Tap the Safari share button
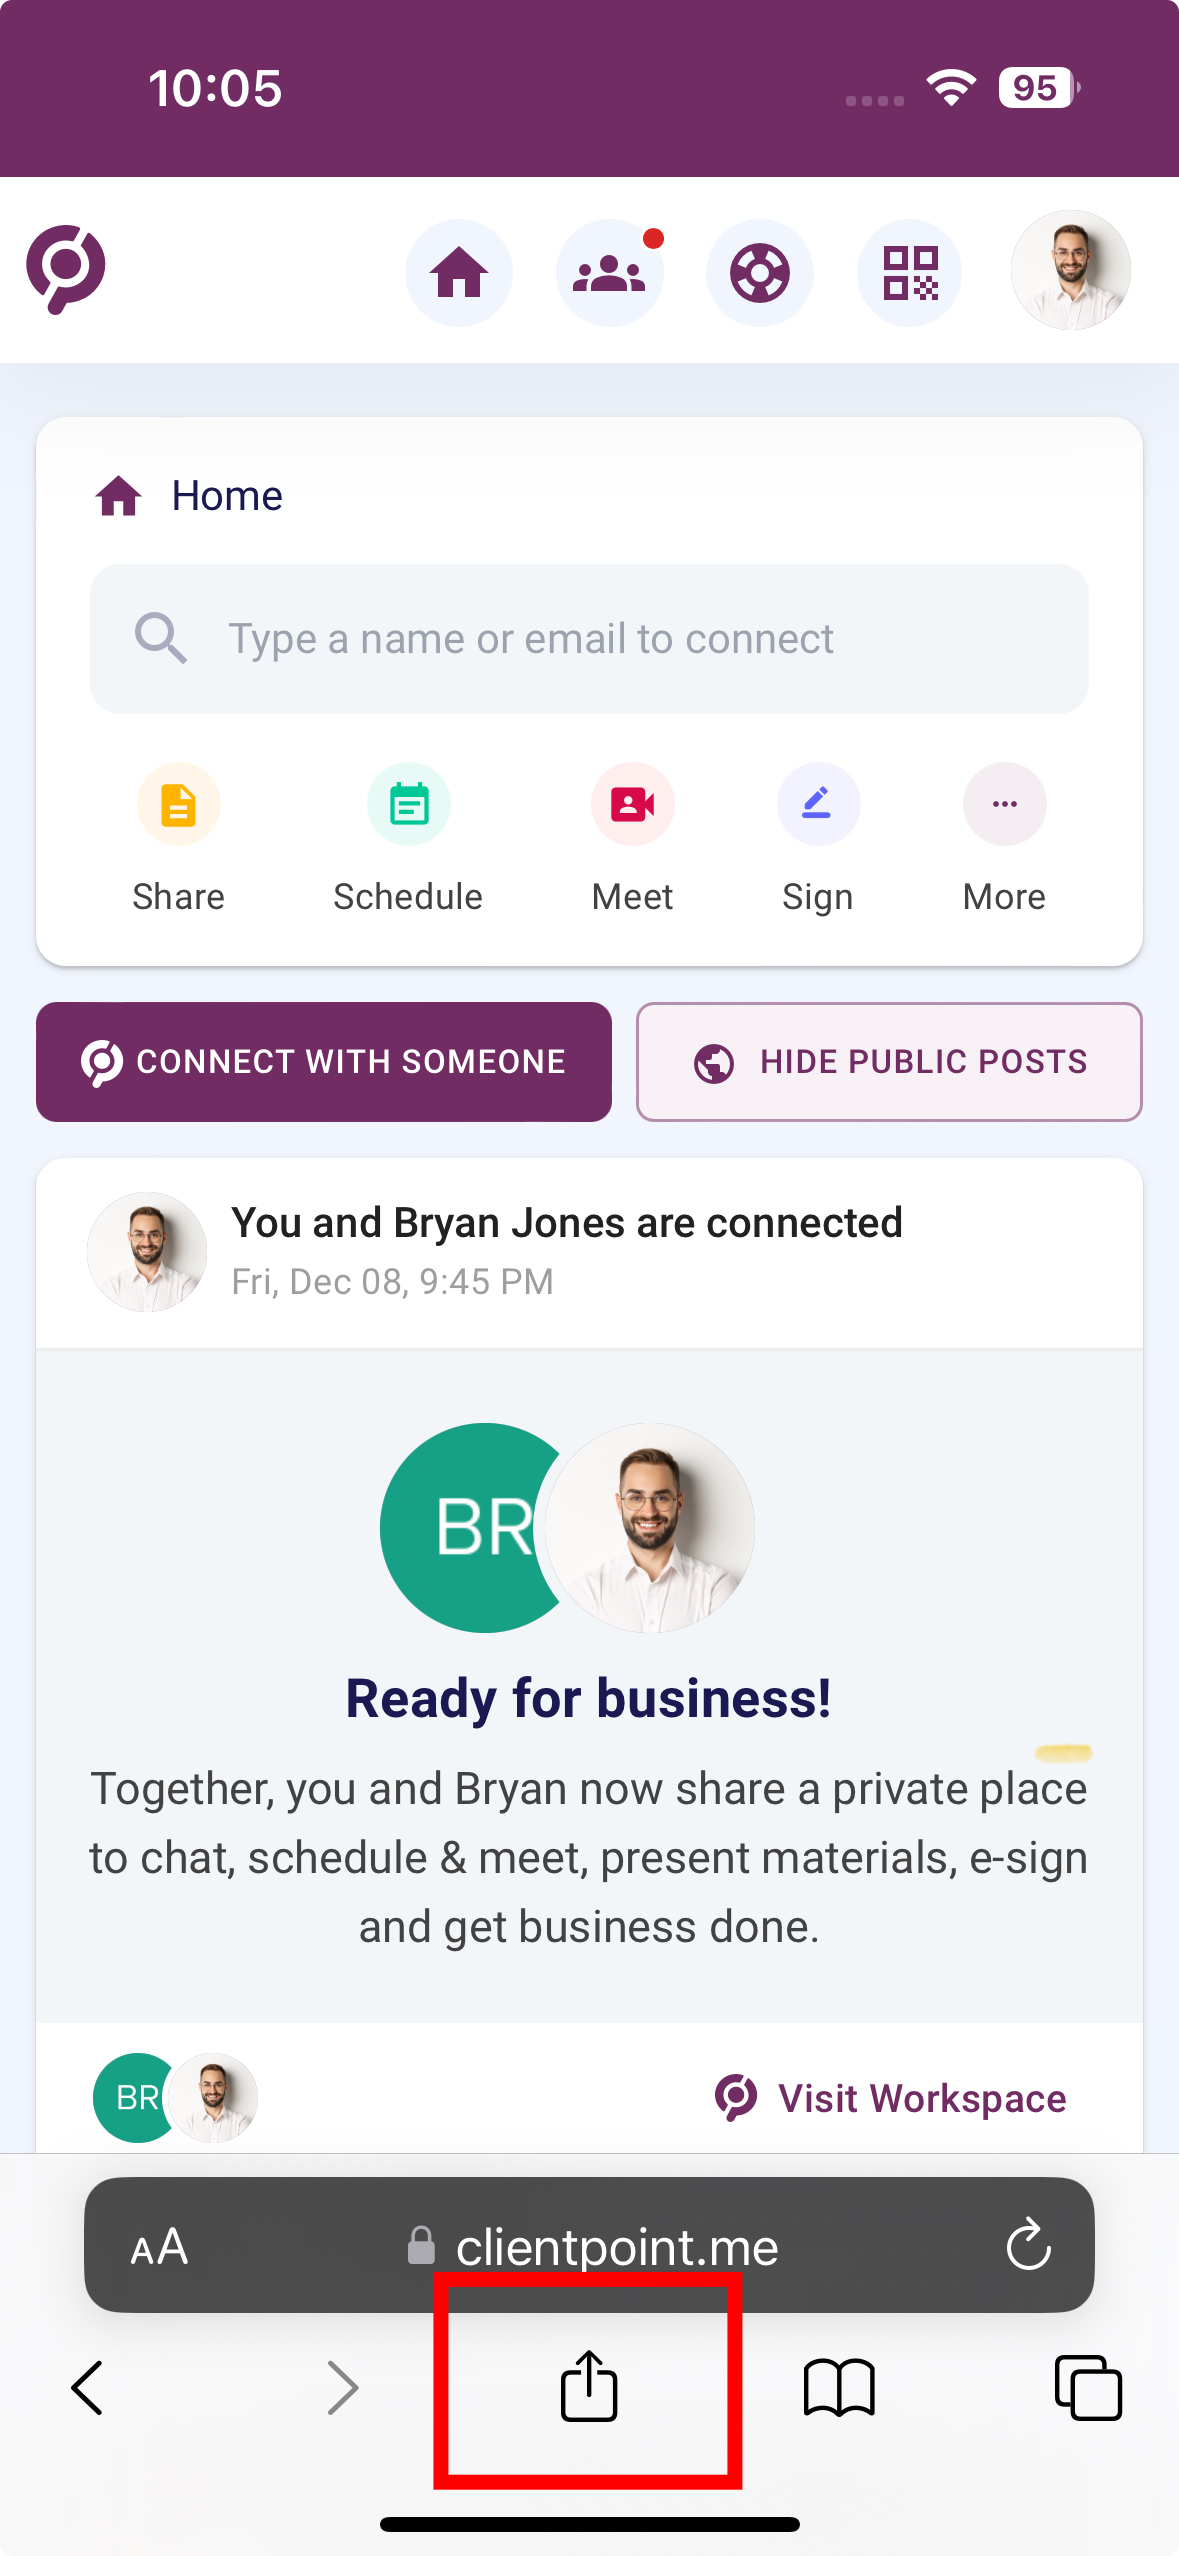1179x2556 pixels. pyautogui.click(x=589, y=2386)
